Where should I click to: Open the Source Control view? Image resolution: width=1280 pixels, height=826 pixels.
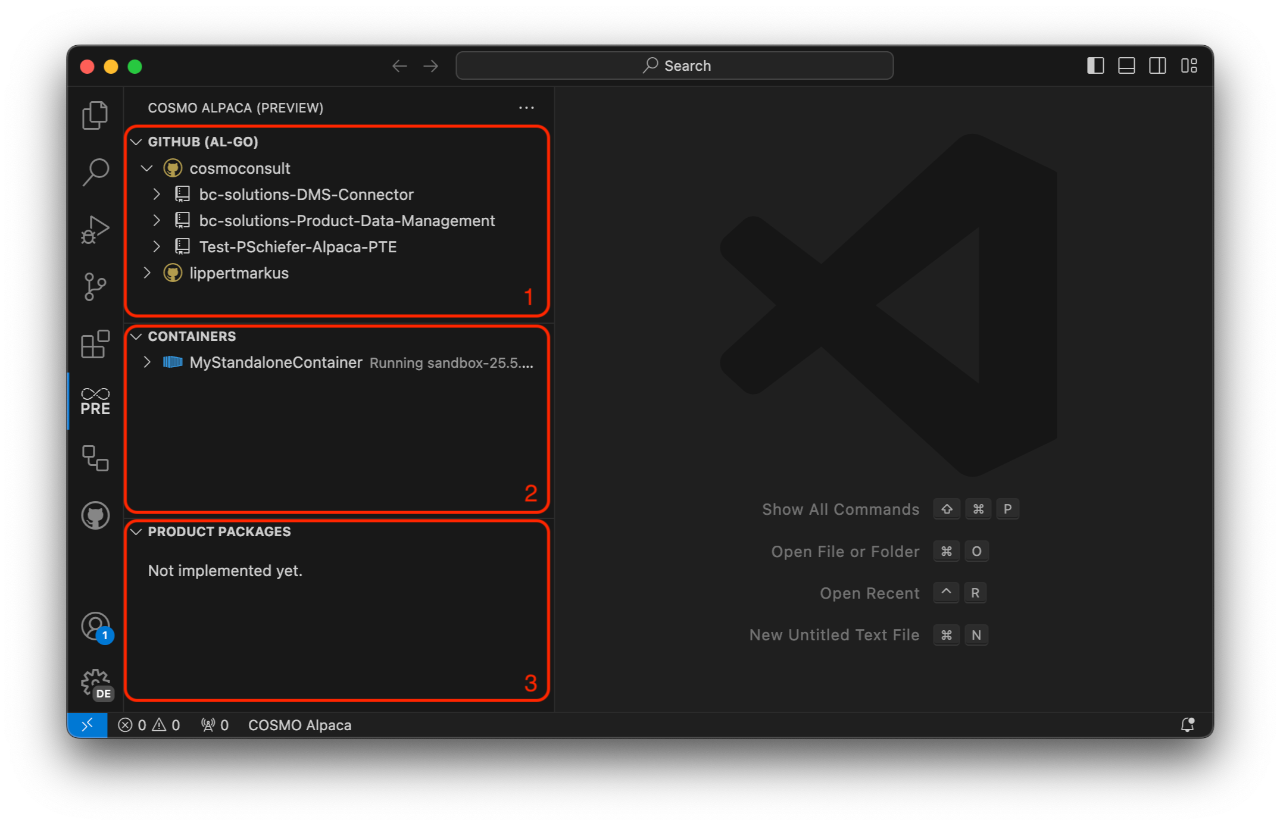click(x=94, y=286)
